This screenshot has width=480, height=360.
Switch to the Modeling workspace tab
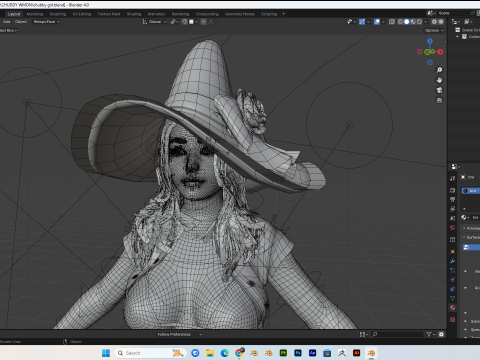pyautogui.click(x=35, y=14)
